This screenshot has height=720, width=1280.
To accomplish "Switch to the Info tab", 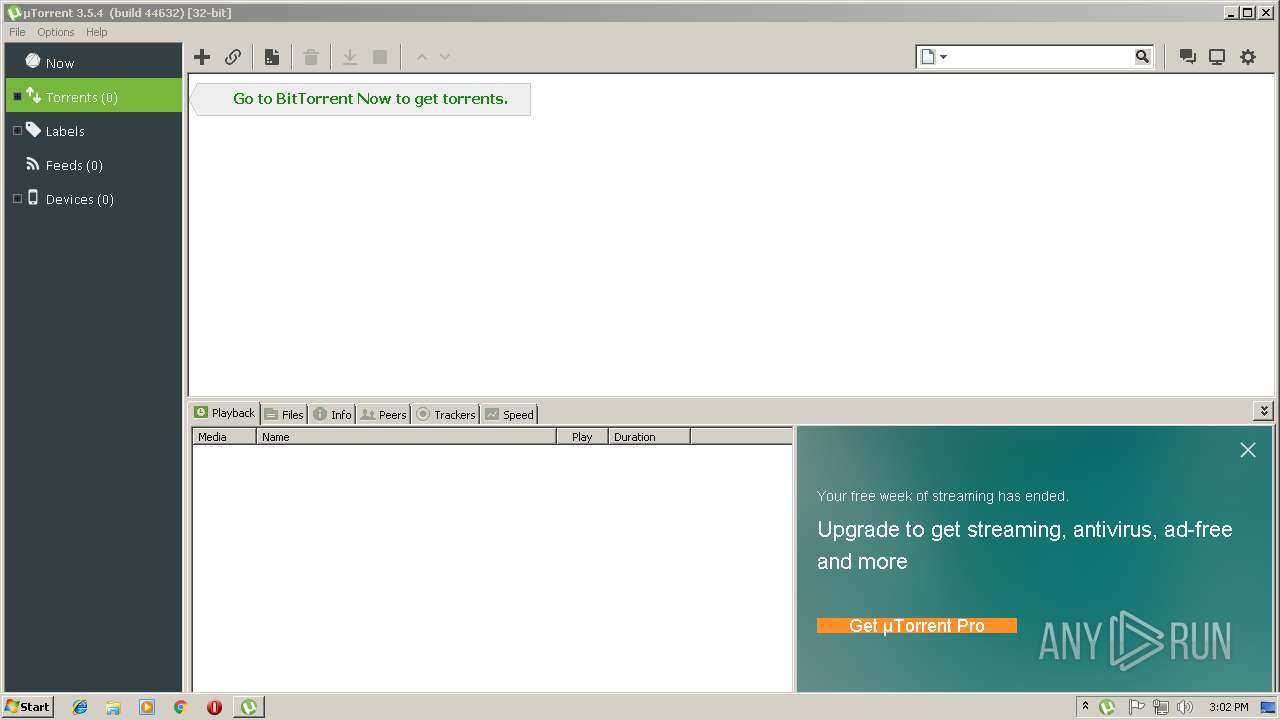I will (332, 414).
